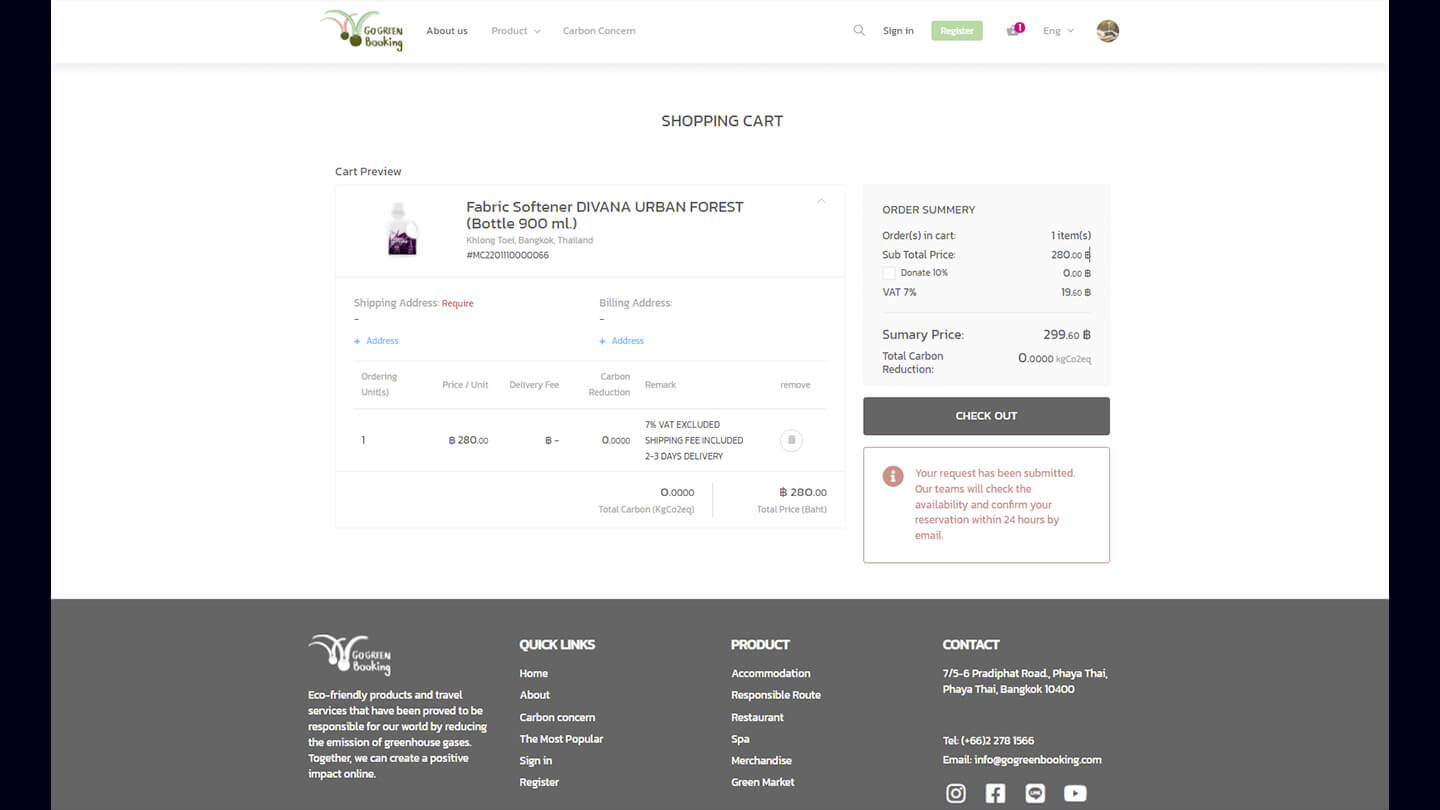Screen dimensions: 1440x810
Task: Click the Fabric Softener product thumbnail
Action: click(x=402, y=229)
